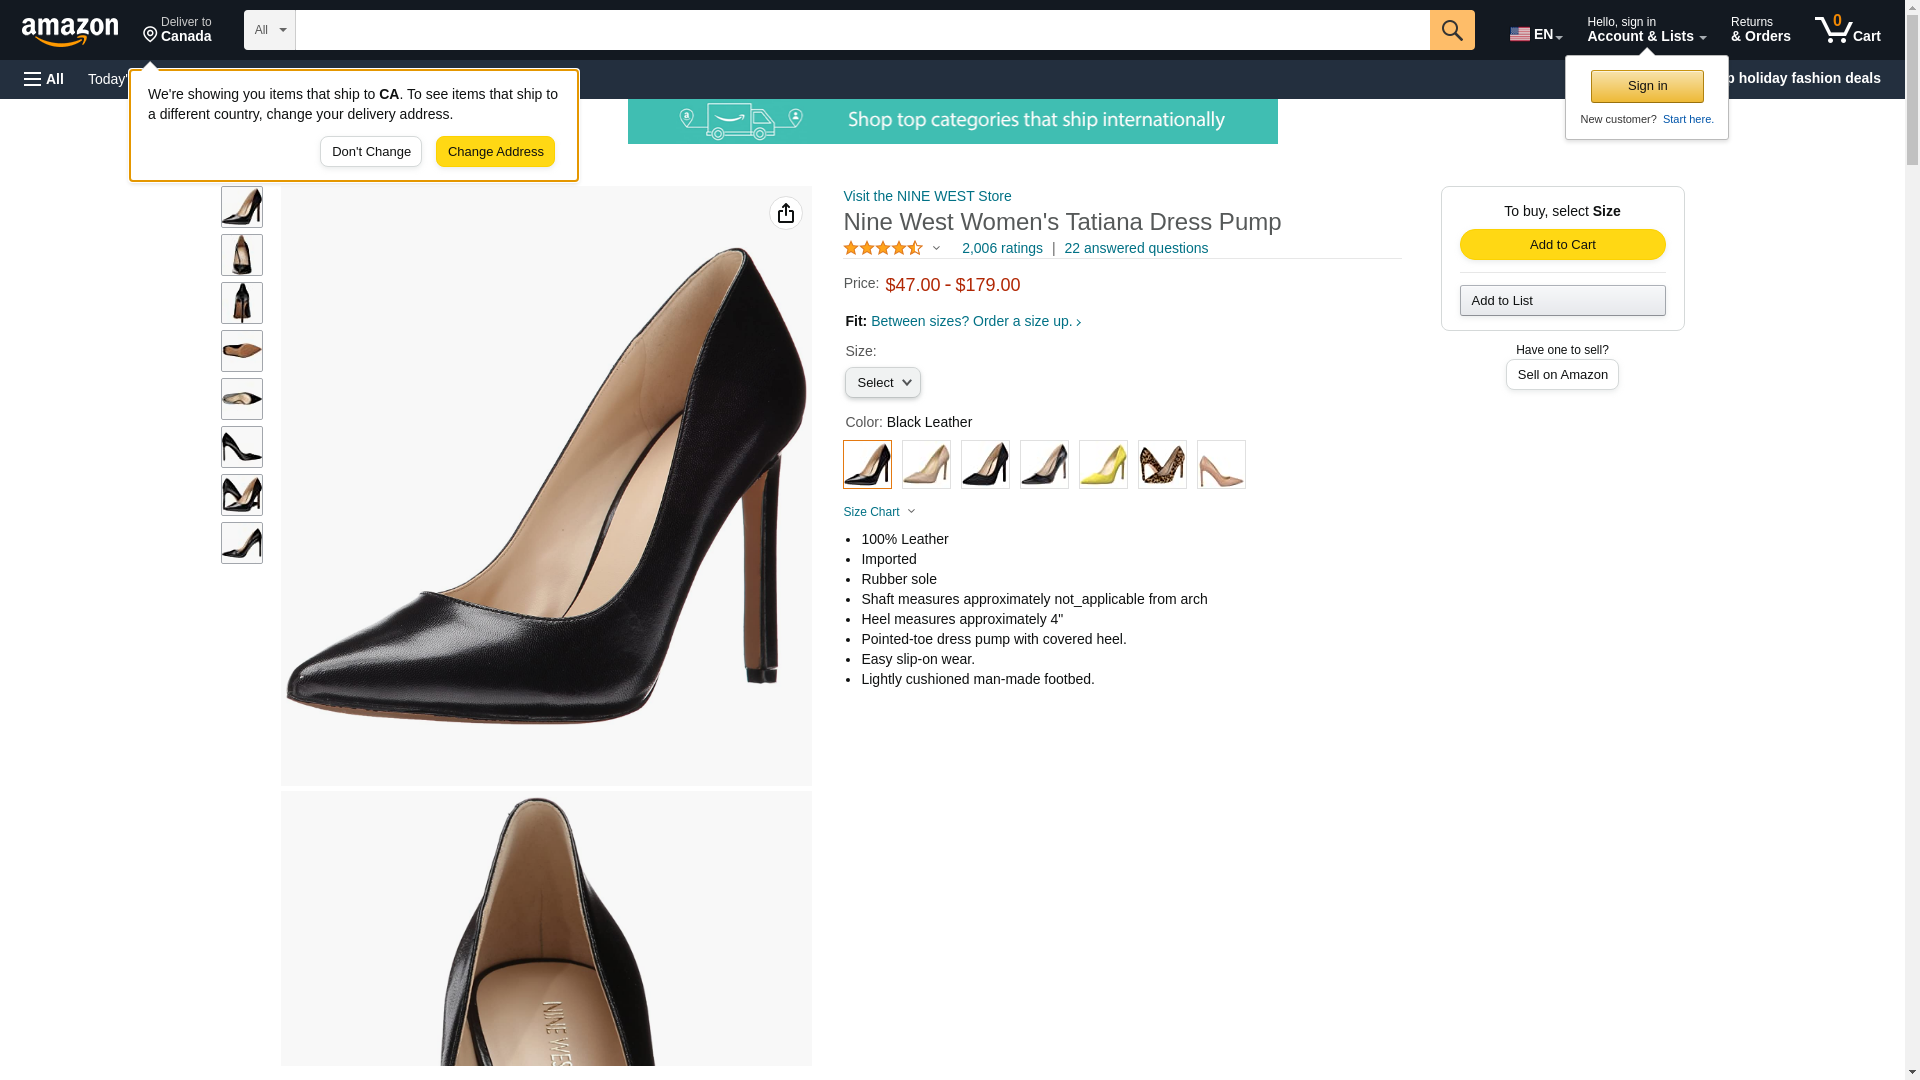
Task: Click the Add to Cart button
Action: coord(1562,245)
